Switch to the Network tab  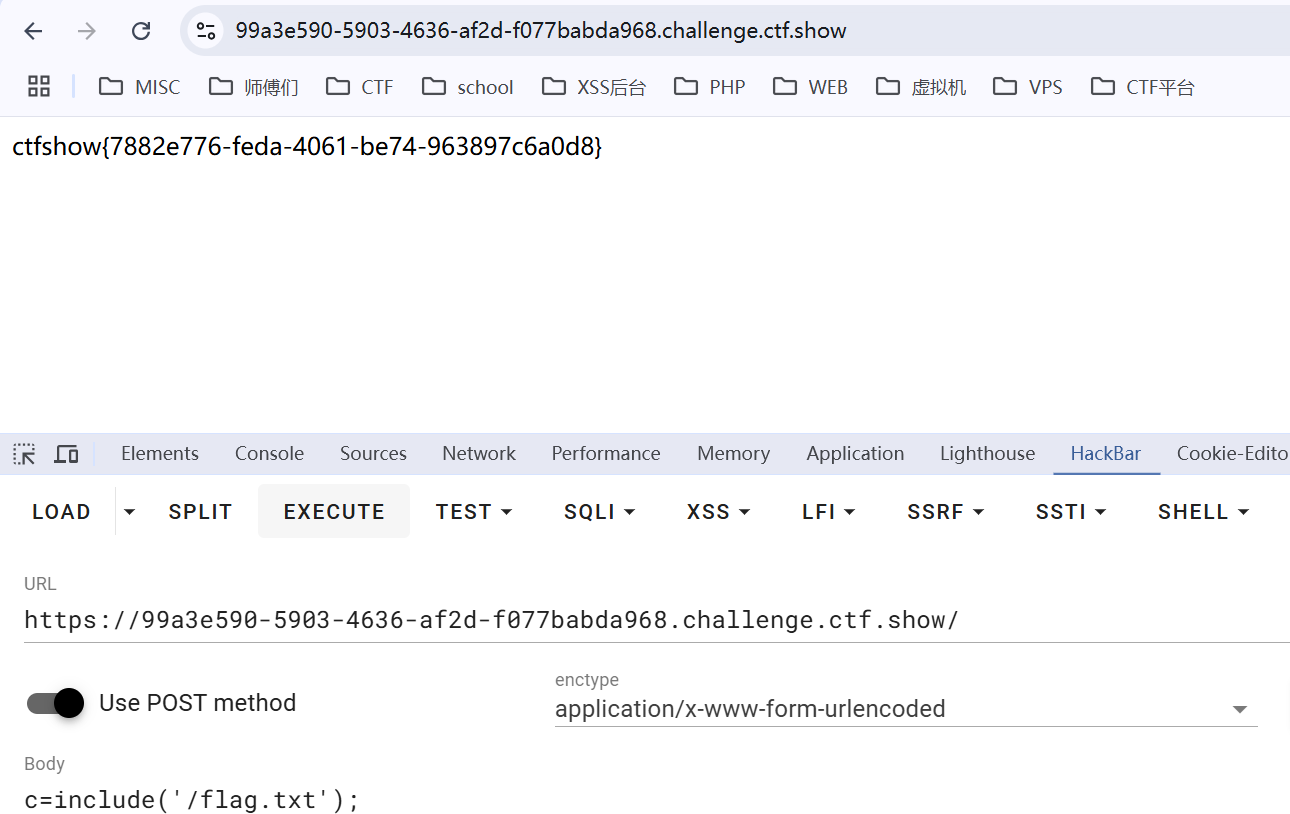point(479,453)
